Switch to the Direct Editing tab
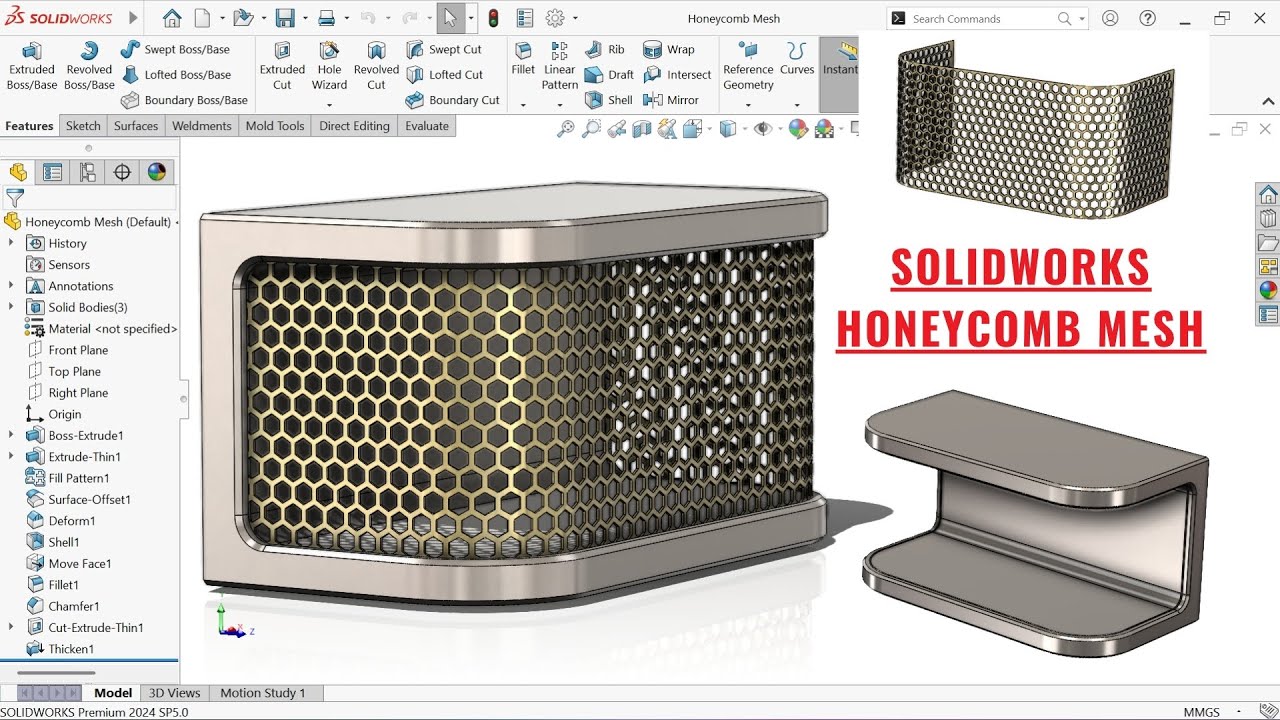The width and height of the screenshot is (1280, 720). pos(354,126)
